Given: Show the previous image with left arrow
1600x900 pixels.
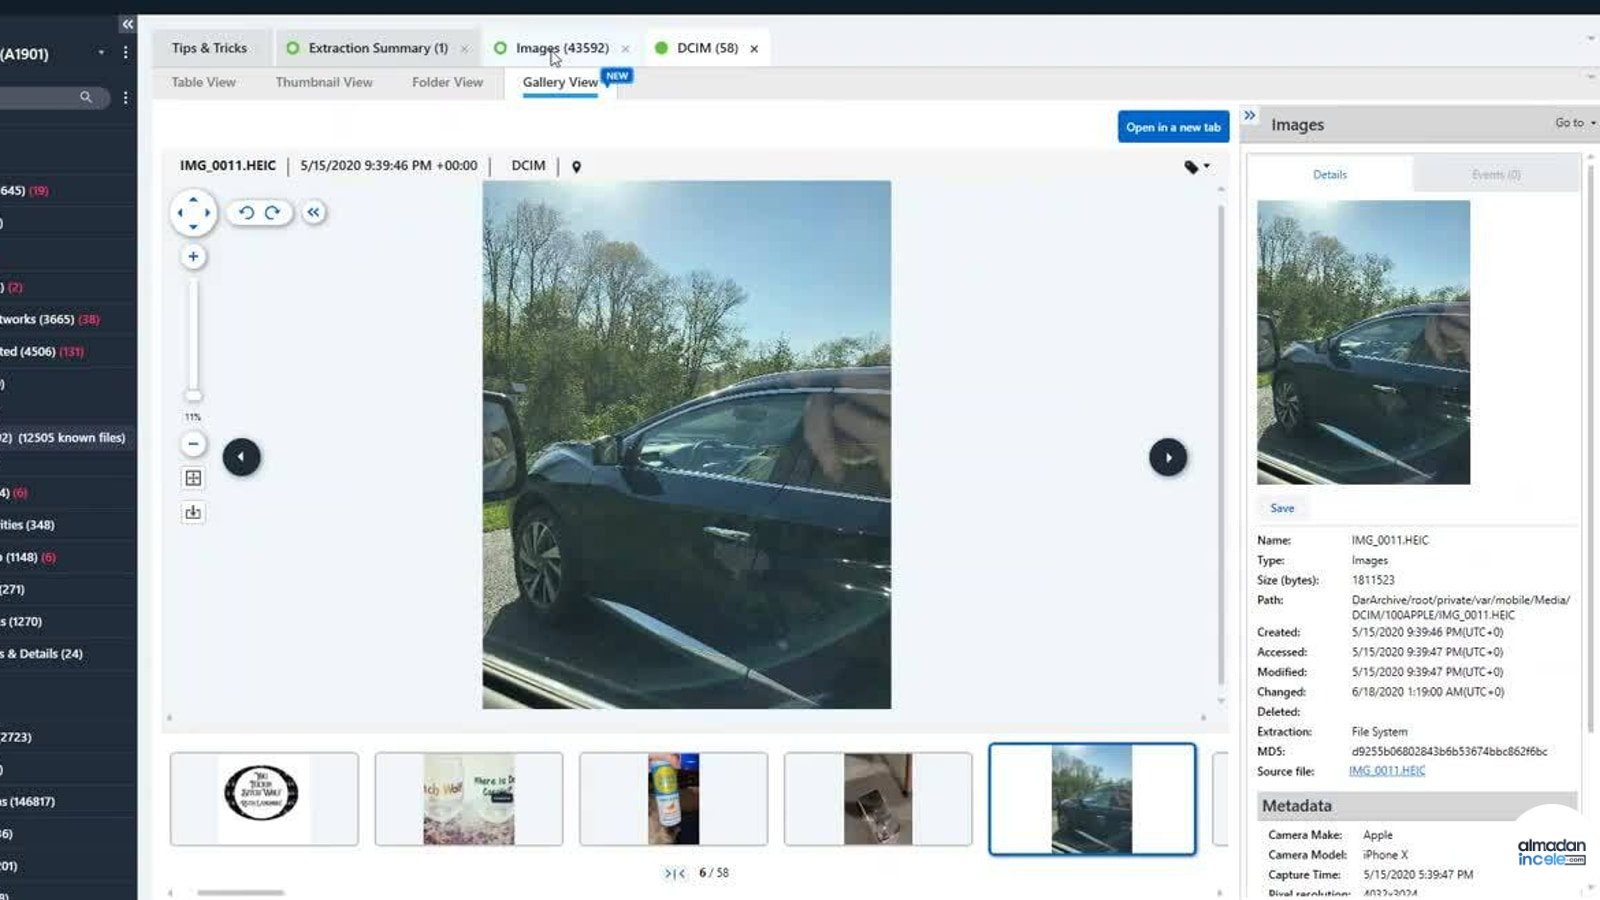Looking at the screenshot, I should click(241, 457).
